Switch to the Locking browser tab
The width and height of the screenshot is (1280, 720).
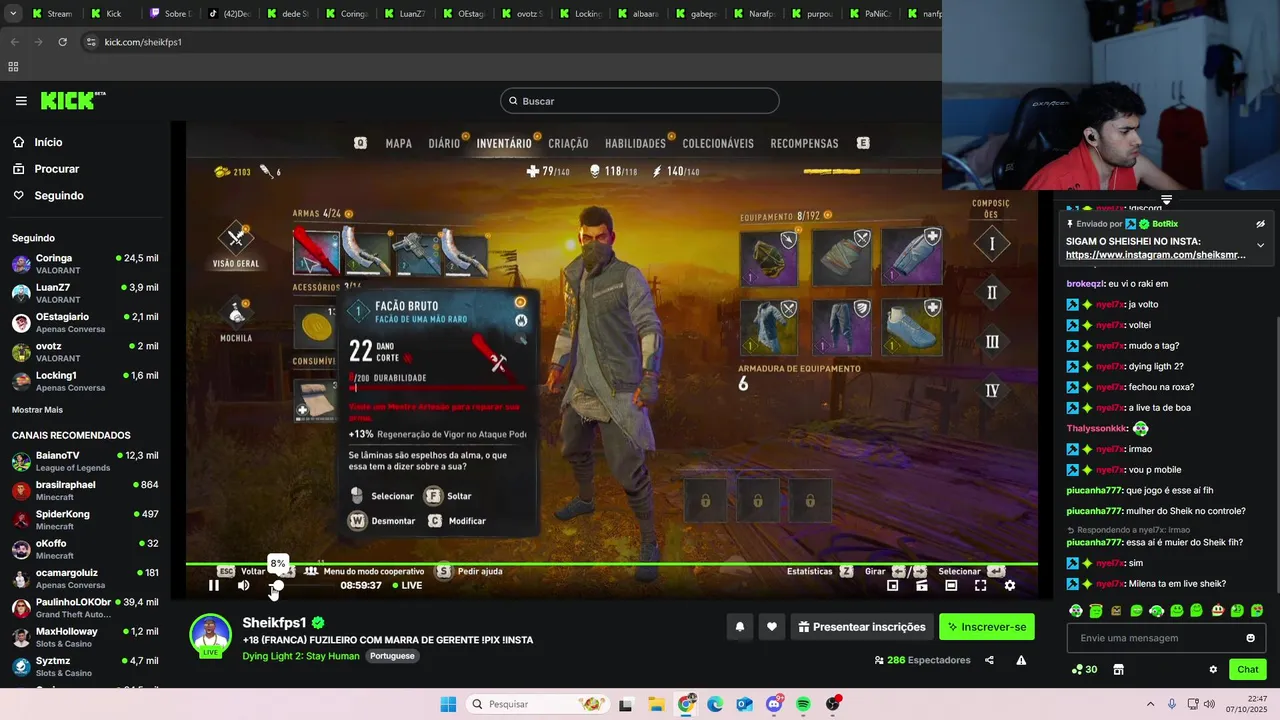click(580, 14)
